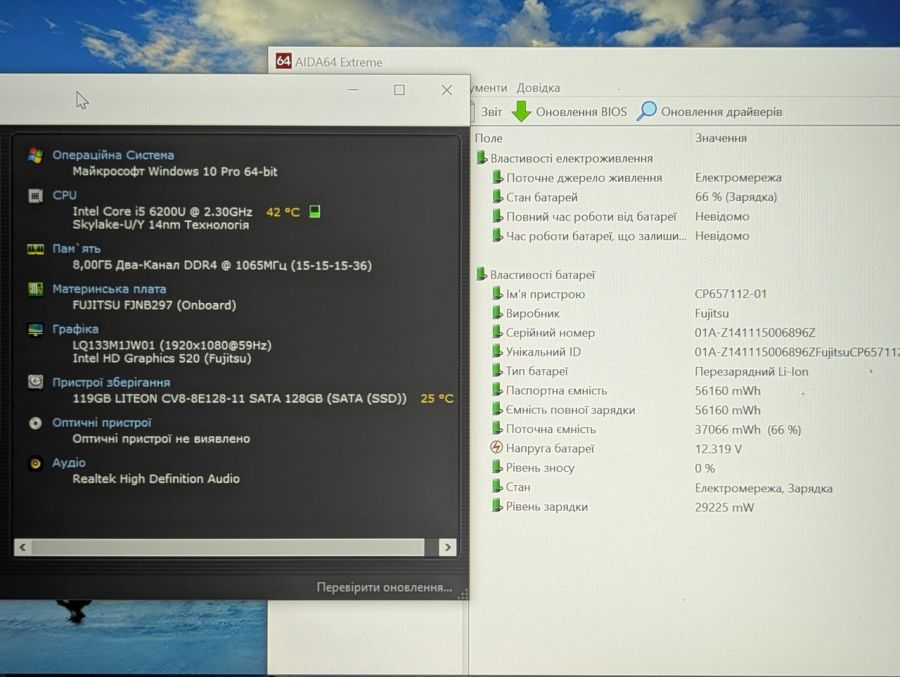Click the 42 °C CPU temperature
900x677 pixels.
point(282,212)
